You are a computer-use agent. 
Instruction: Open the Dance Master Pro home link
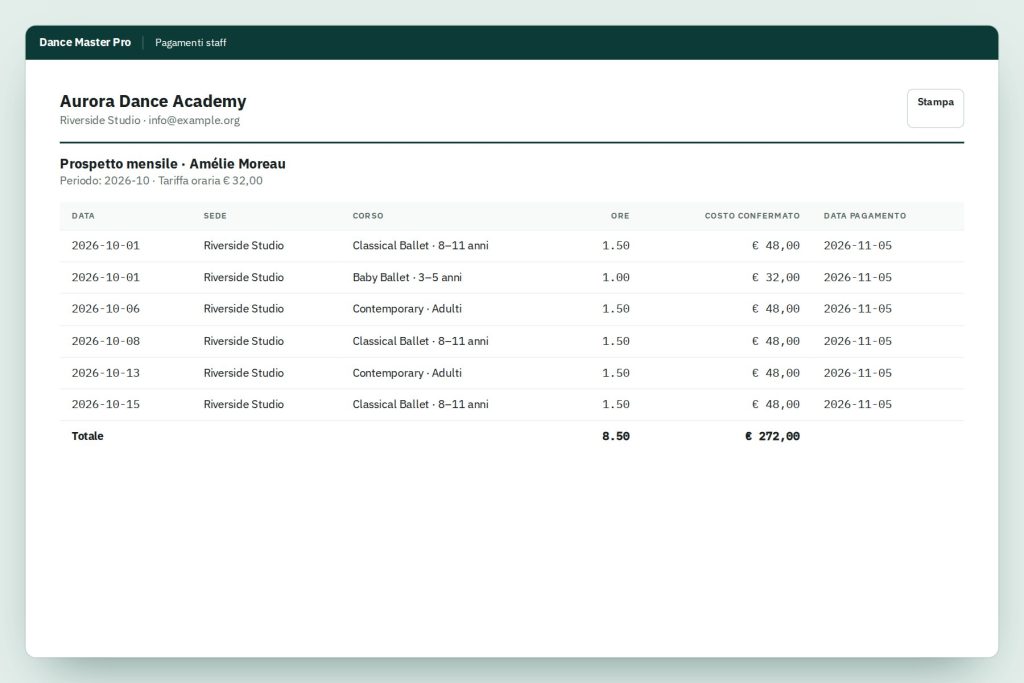pyautogui.click(x=85, y=42)
